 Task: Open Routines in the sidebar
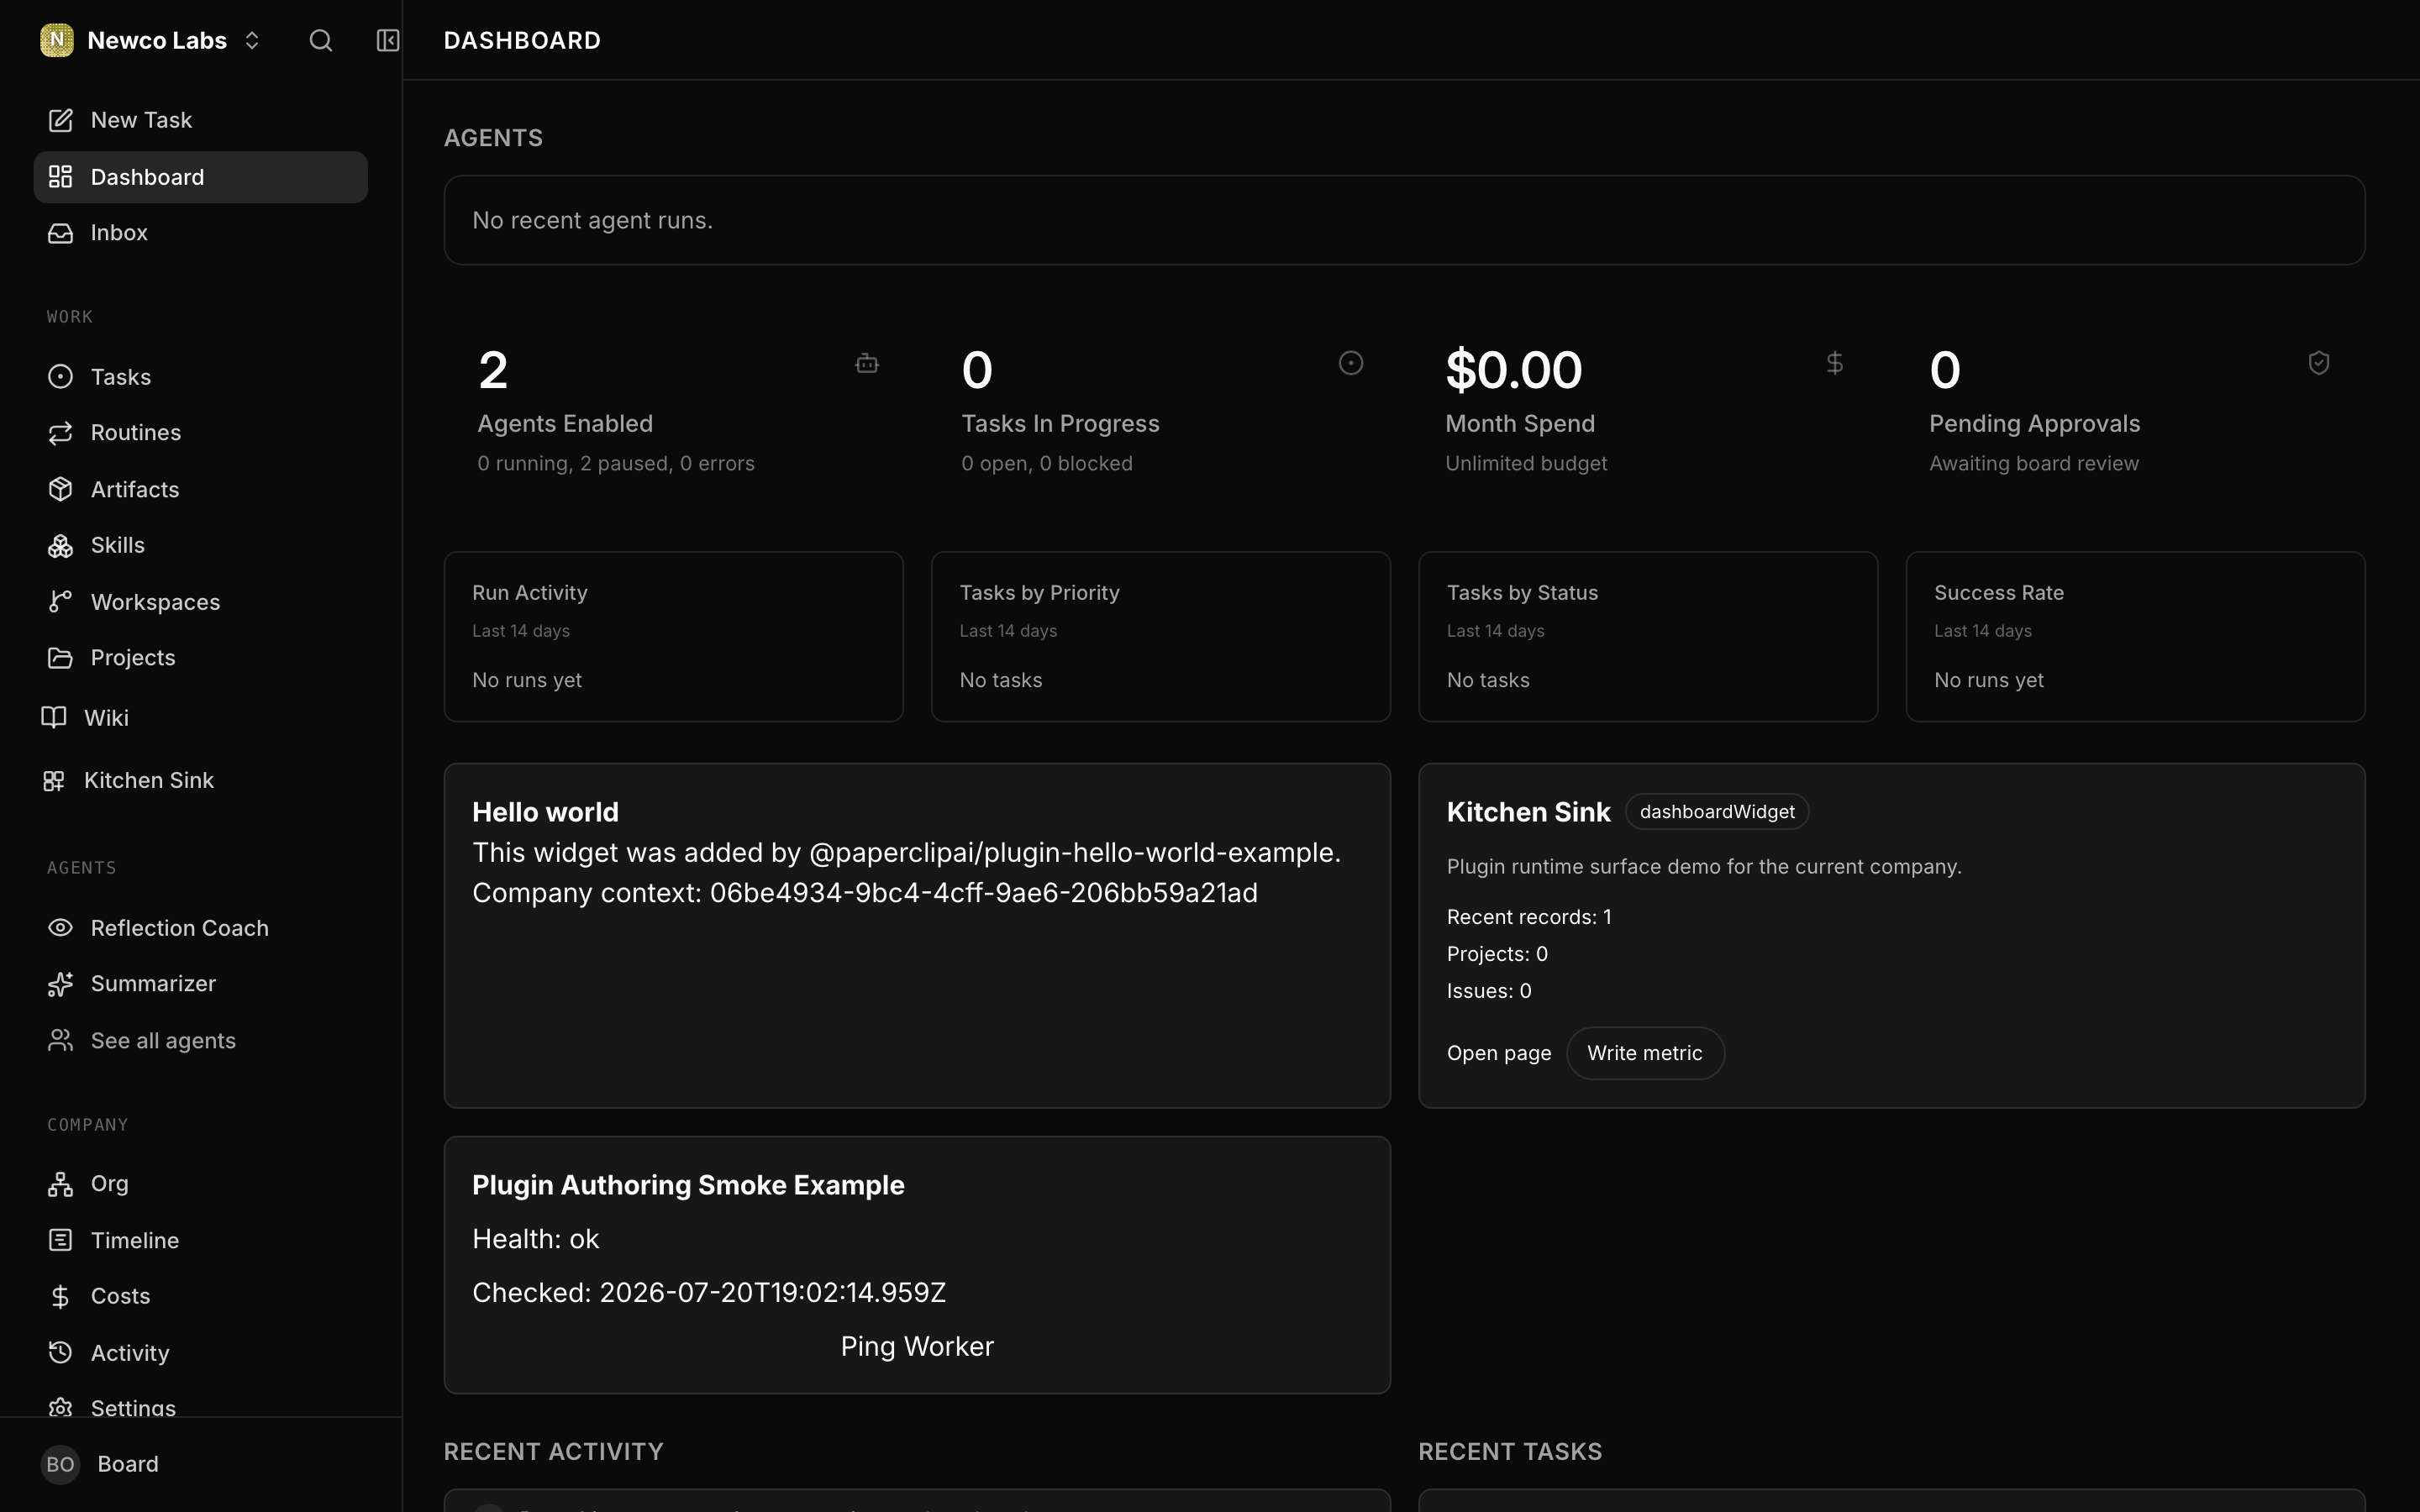[x=200, y=433]
